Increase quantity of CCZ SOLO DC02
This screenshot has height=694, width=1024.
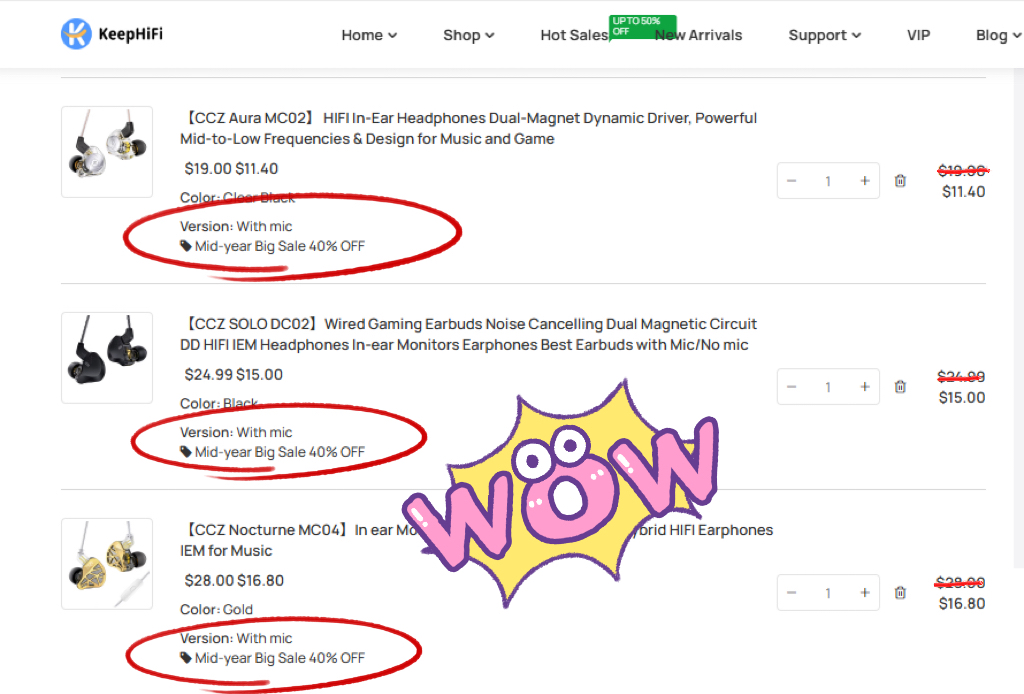[x=865, y=386]
